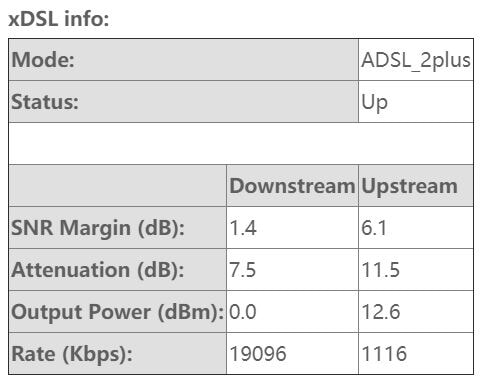
Task: Click the xDSL info heading
Action: 59,19
